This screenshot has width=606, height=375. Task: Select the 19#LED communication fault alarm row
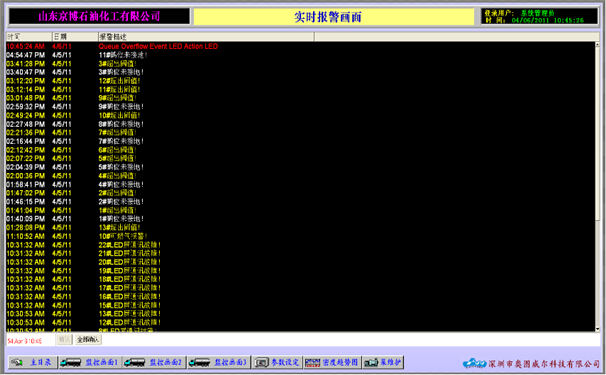point(300,271)
